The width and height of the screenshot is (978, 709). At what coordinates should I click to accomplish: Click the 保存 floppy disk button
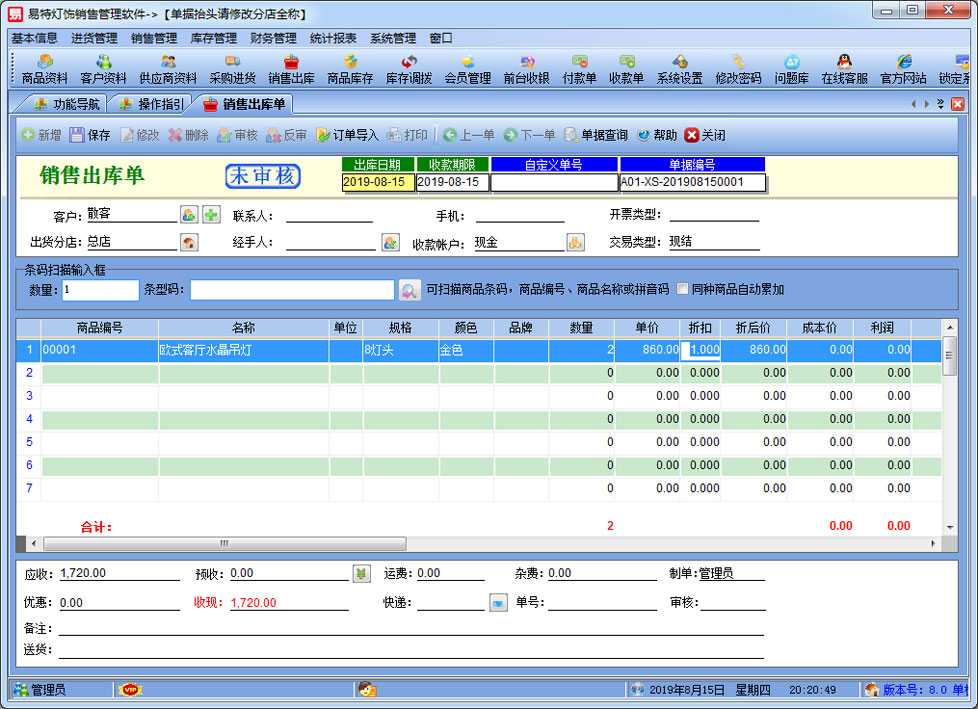coord(90,135)
